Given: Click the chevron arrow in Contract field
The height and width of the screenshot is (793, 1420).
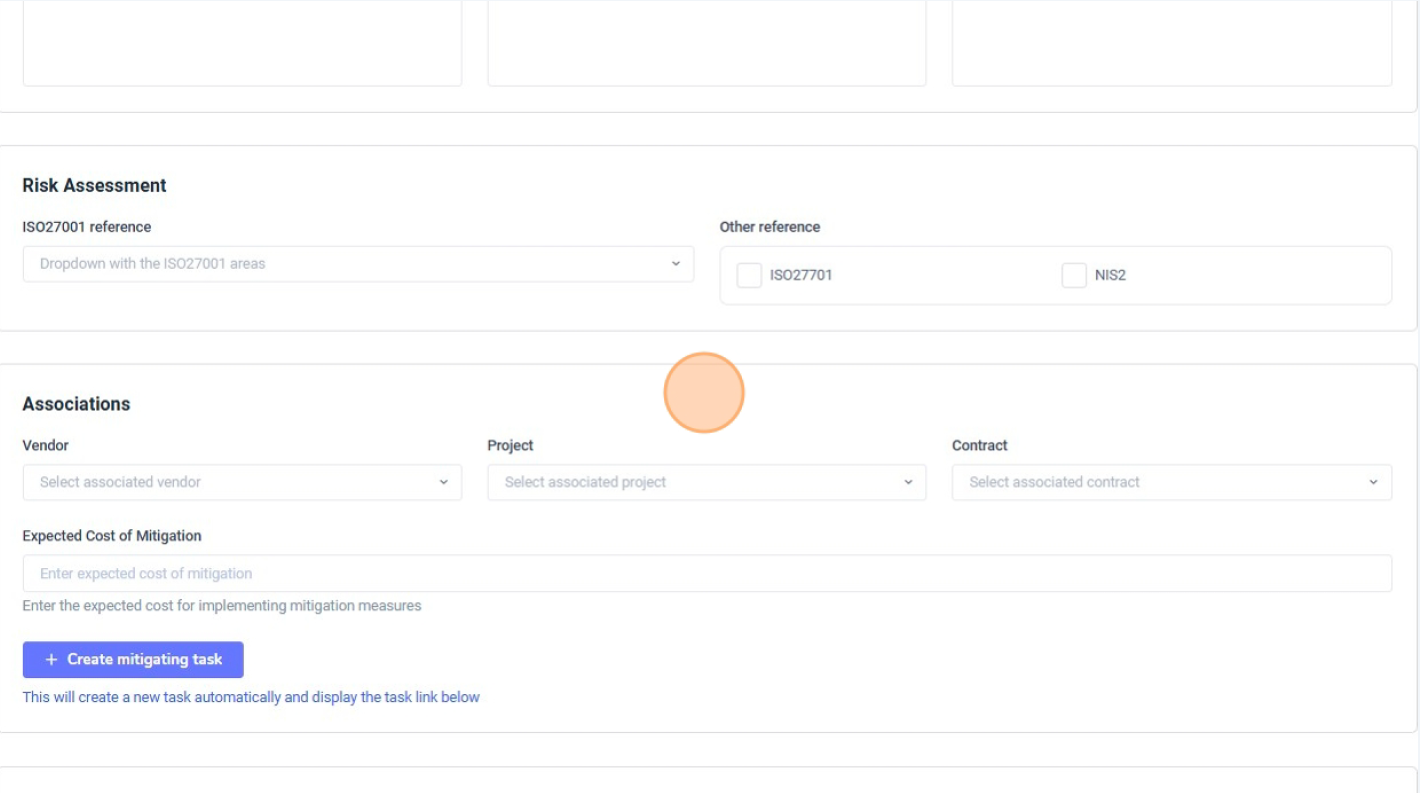Looking at the screenshot, I should coord(1373,482).
